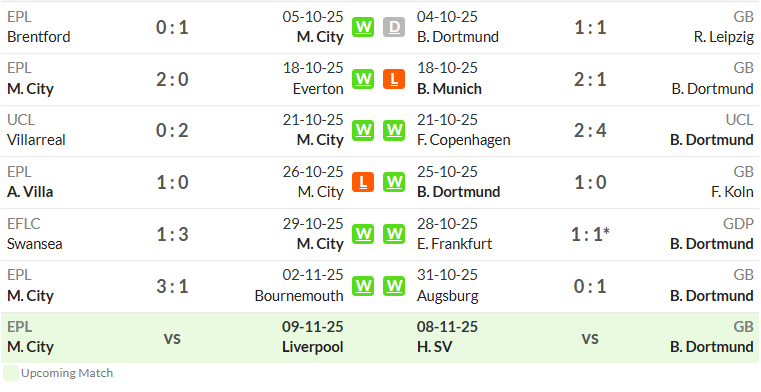
Task: Click the orange L badge for A. Villa match
Action: tap(363, 182)
